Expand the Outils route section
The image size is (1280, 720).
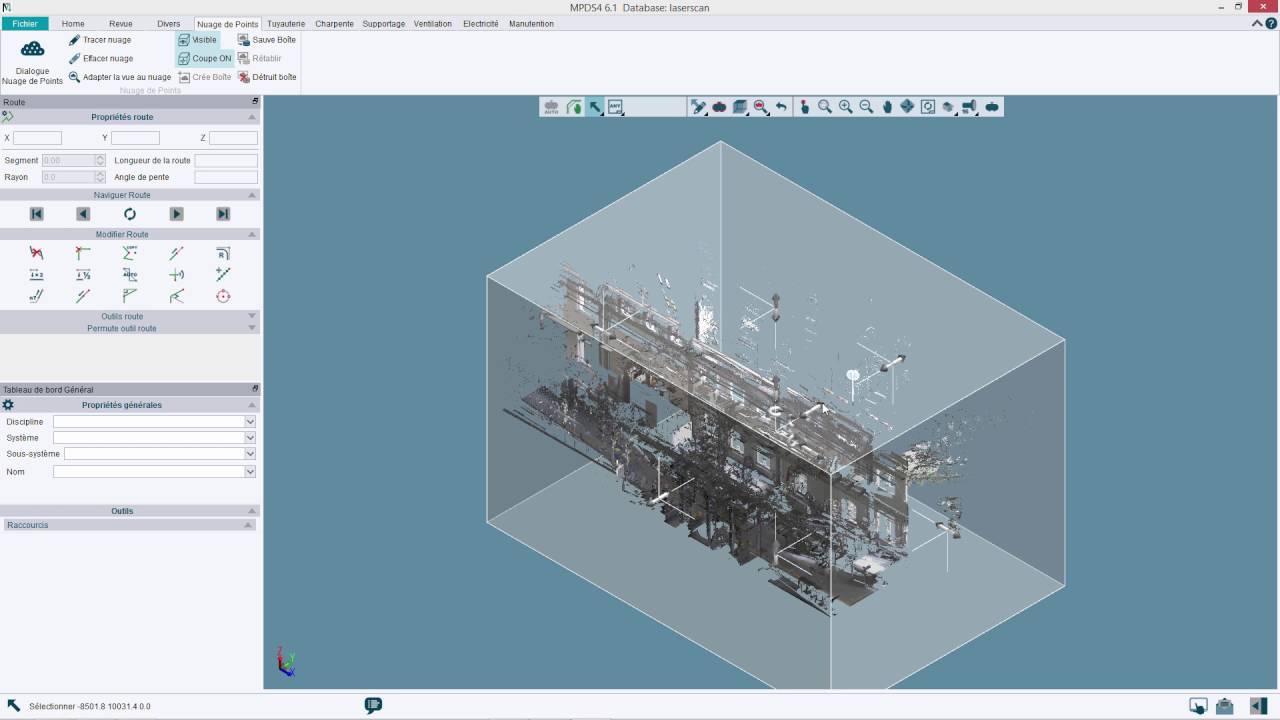[x=252, y=316]
